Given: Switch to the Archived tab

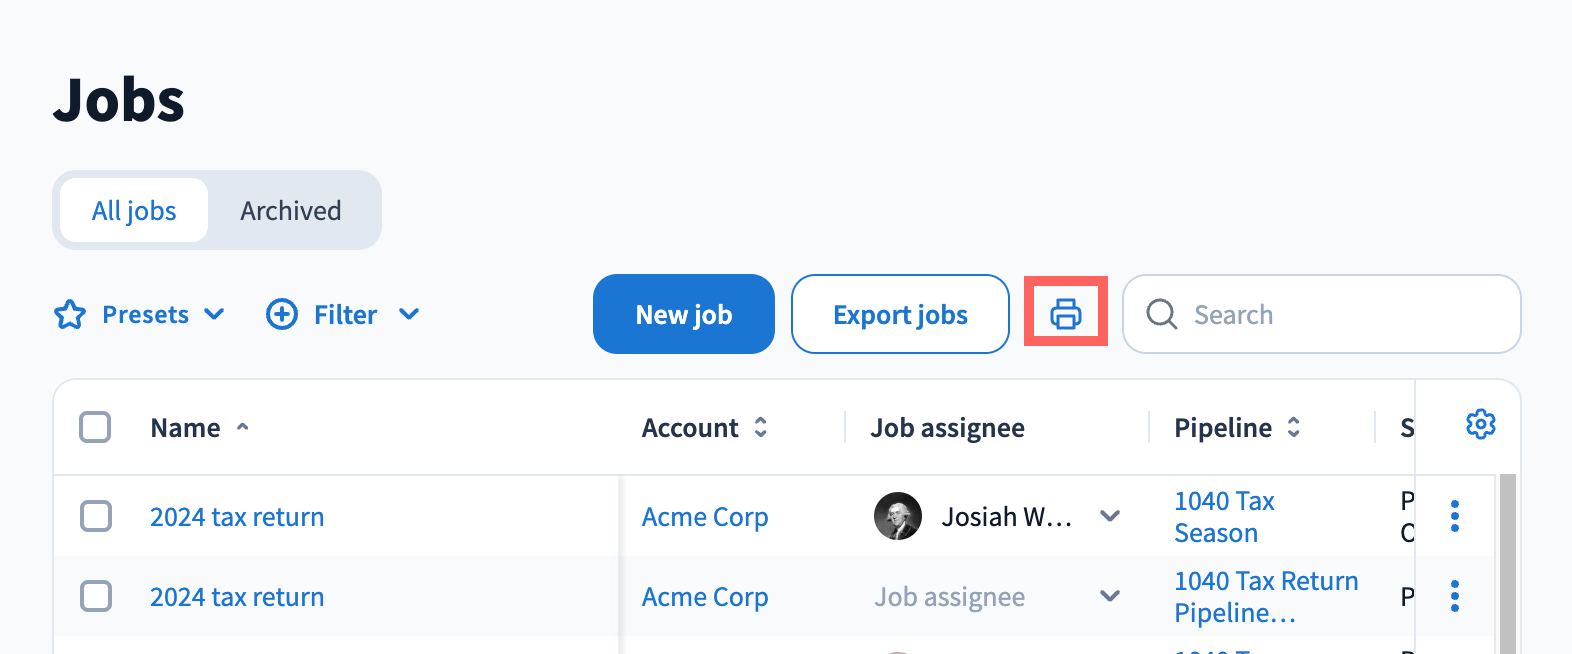Looking at the screenshot, I should coord(291,211).
